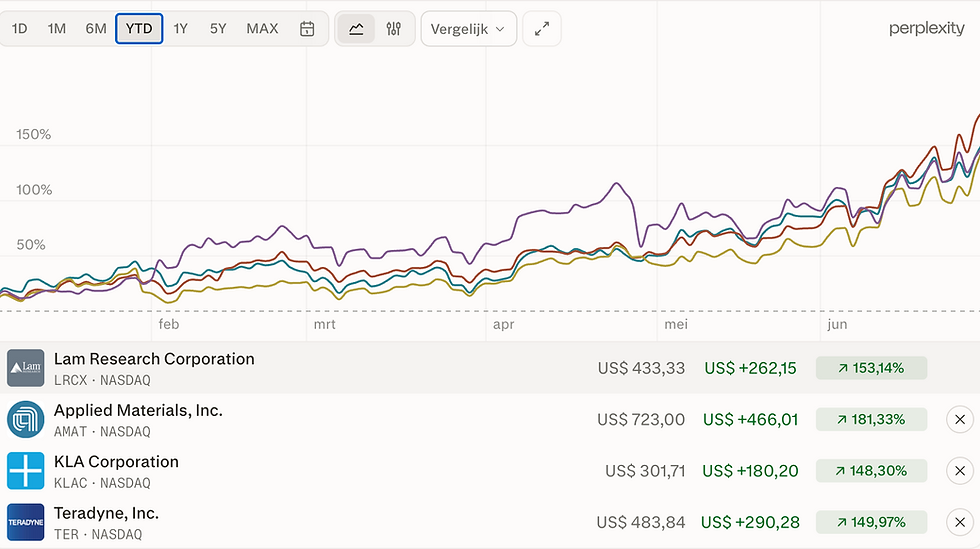
Task: Click the mei axis label
Action: tap(676, 324)
